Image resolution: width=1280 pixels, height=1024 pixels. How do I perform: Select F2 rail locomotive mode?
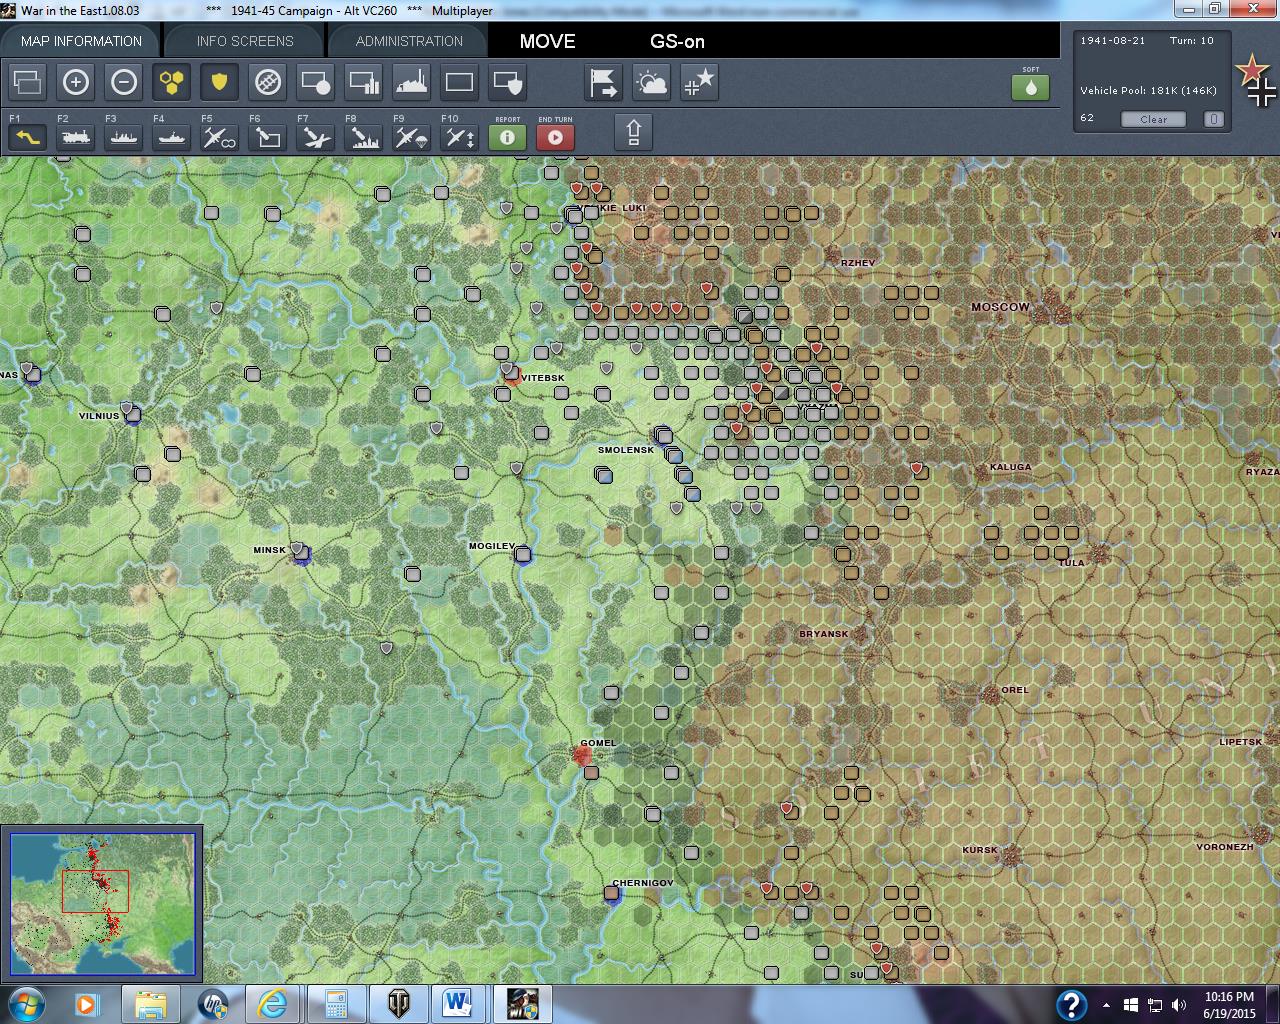(x=75, y=136)
